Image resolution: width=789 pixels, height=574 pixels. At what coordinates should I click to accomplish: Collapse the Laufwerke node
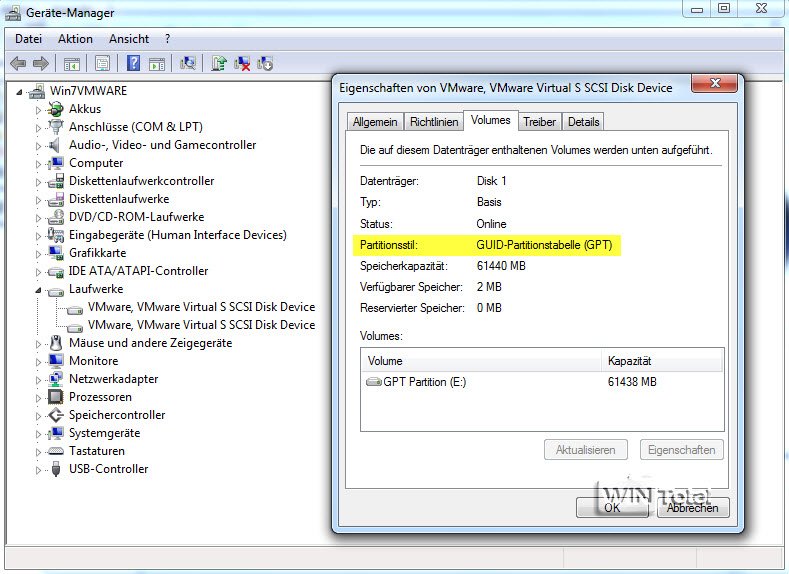pyautogui.click(x=38, y=290)
